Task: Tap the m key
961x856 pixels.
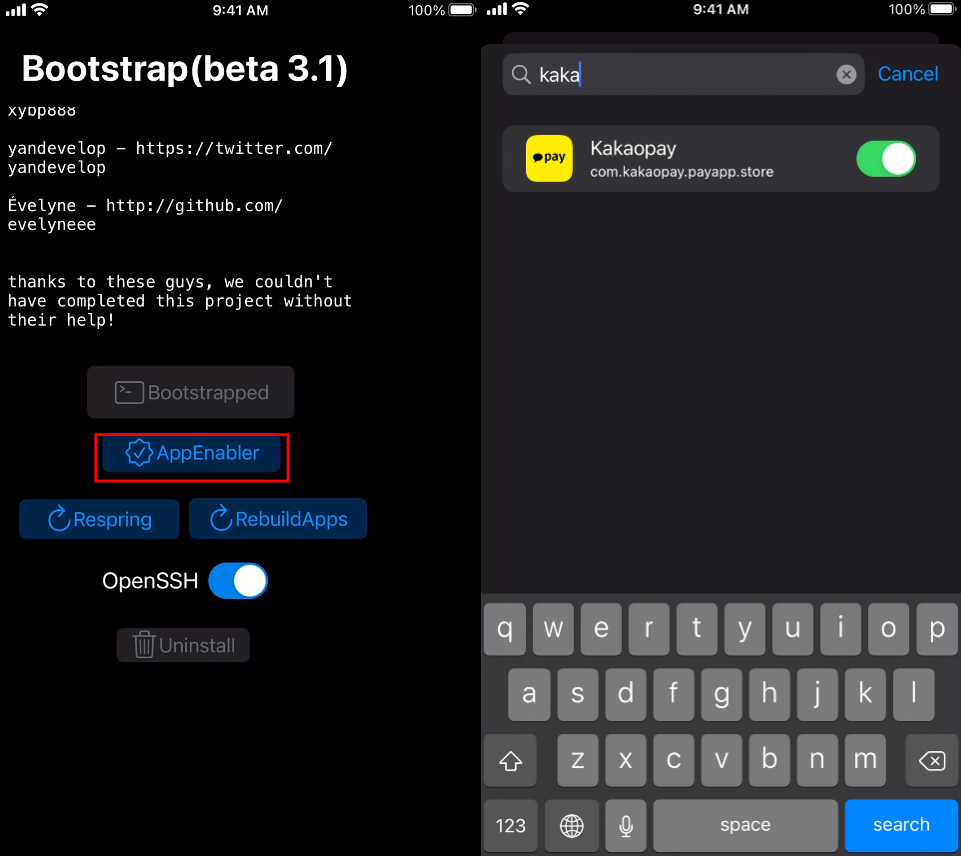Action: click(x=865, y=760)
